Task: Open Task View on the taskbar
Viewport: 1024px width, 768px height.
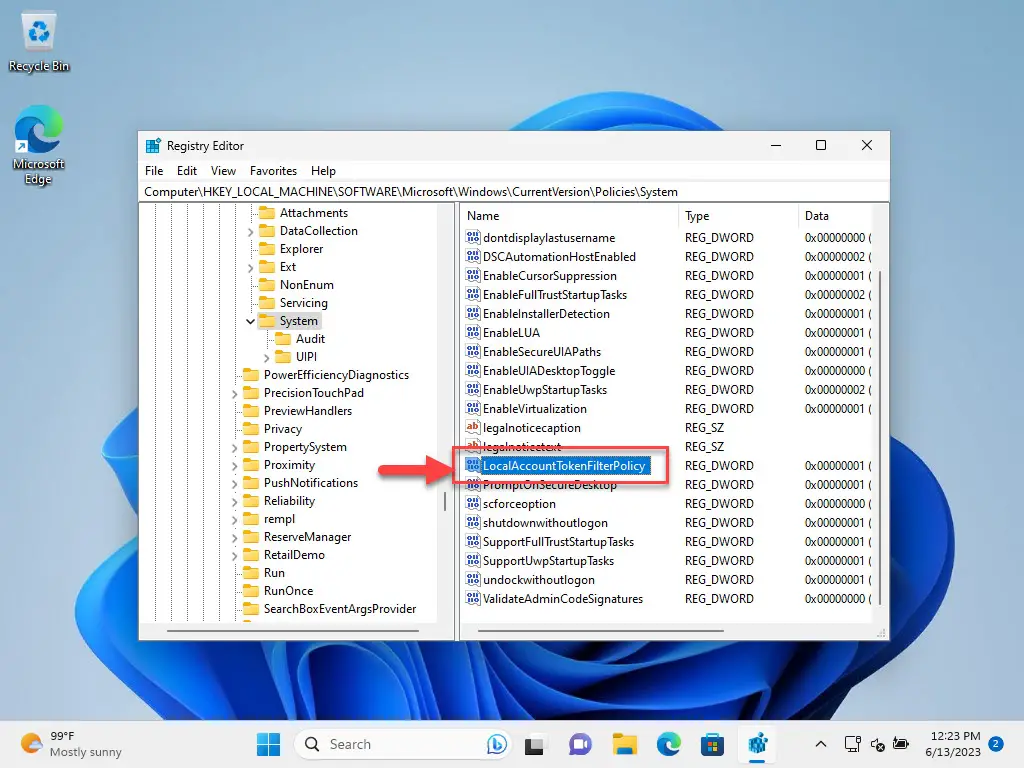Action: [x=534, y=744]
